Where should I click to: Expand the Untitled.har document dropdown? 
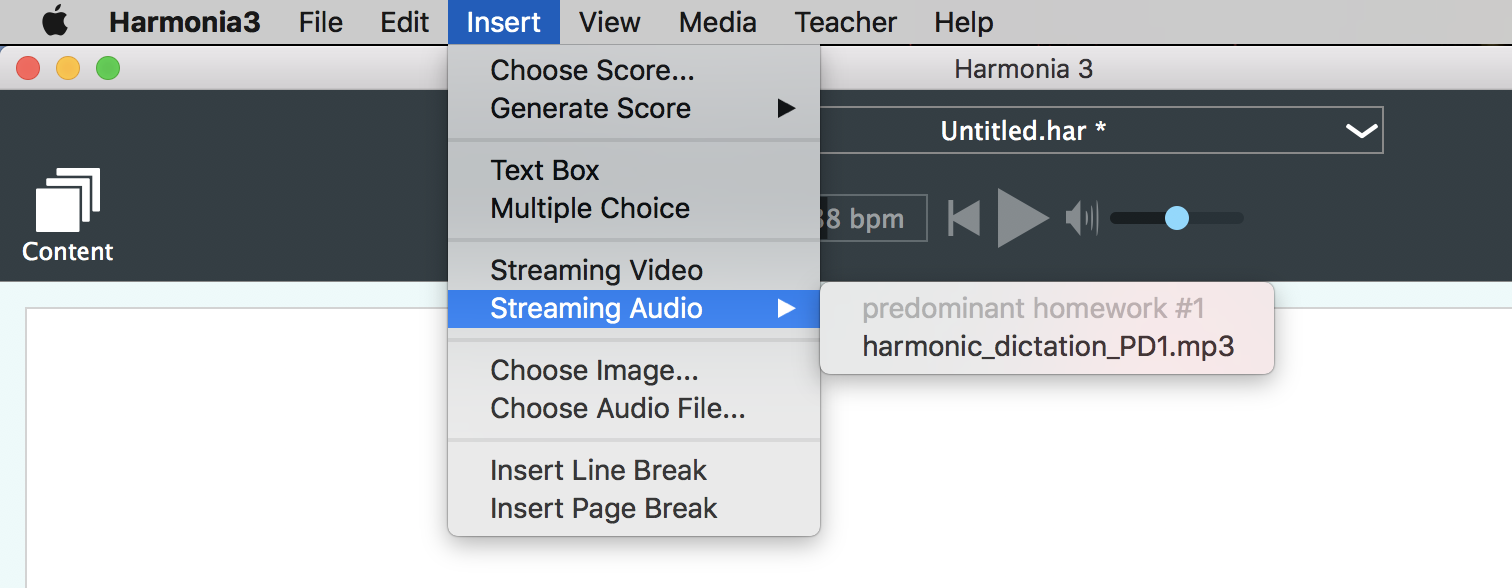point(1361,131)
